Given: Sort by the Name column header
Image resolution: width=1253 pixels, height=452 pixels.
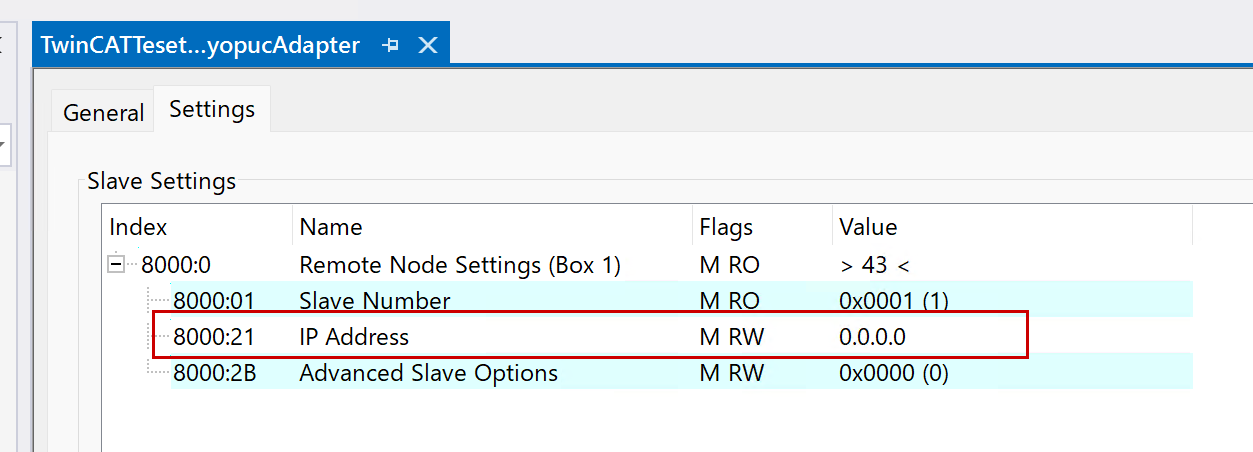Looking at the screenshot, I should (331, 227).
